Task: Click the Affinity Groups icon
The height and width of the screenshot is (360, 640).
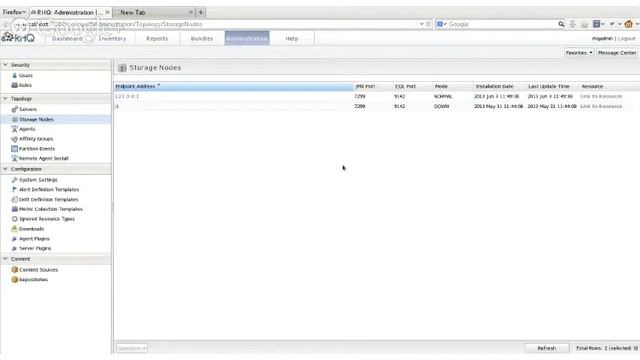Action: click(x=14, y=139)
